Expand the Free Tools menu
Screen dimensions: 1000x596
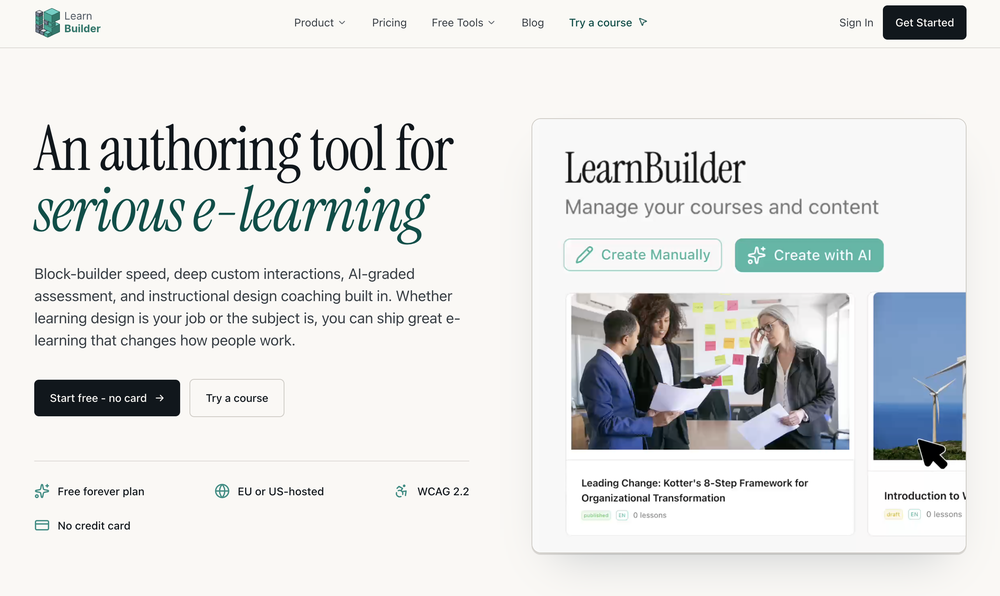[463, 22]
